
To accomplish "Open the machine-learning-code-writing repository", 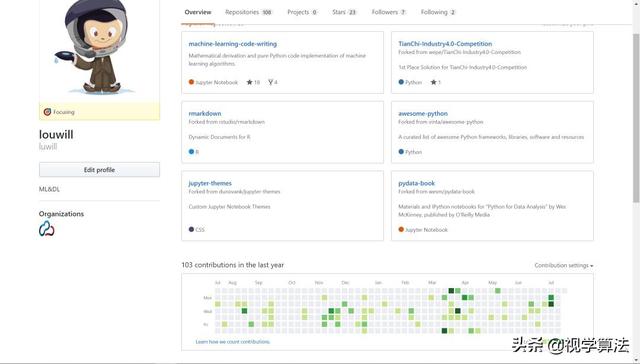I will tap(233, 44).
